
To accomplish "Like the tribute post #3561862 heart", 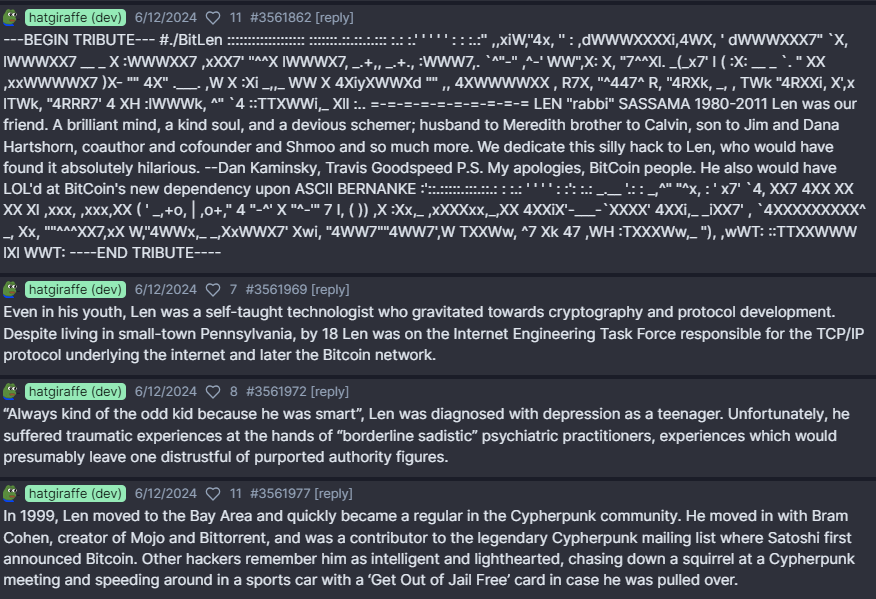I will point(213,18).
